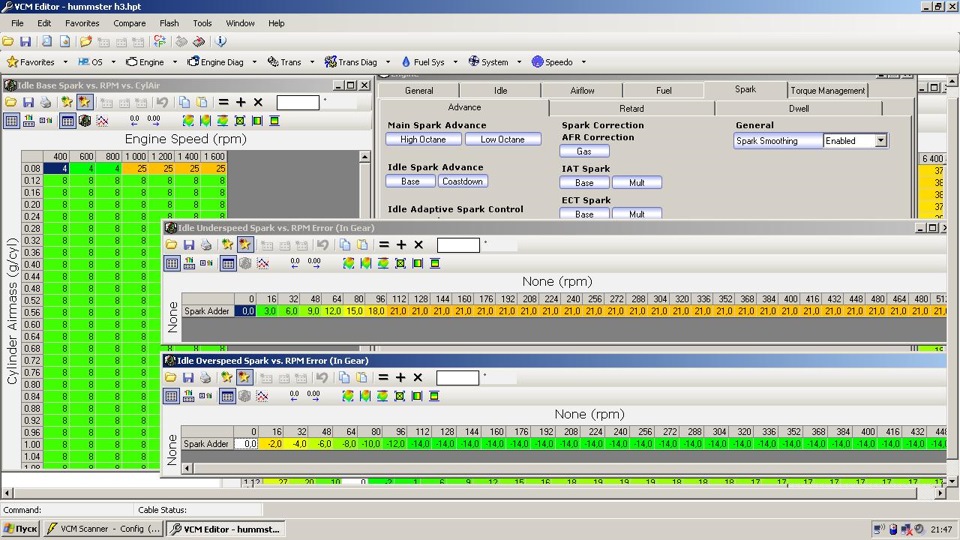Save file icon in main toolbar
The height and width of the screenshot is (540, 960).
(25, 42)
